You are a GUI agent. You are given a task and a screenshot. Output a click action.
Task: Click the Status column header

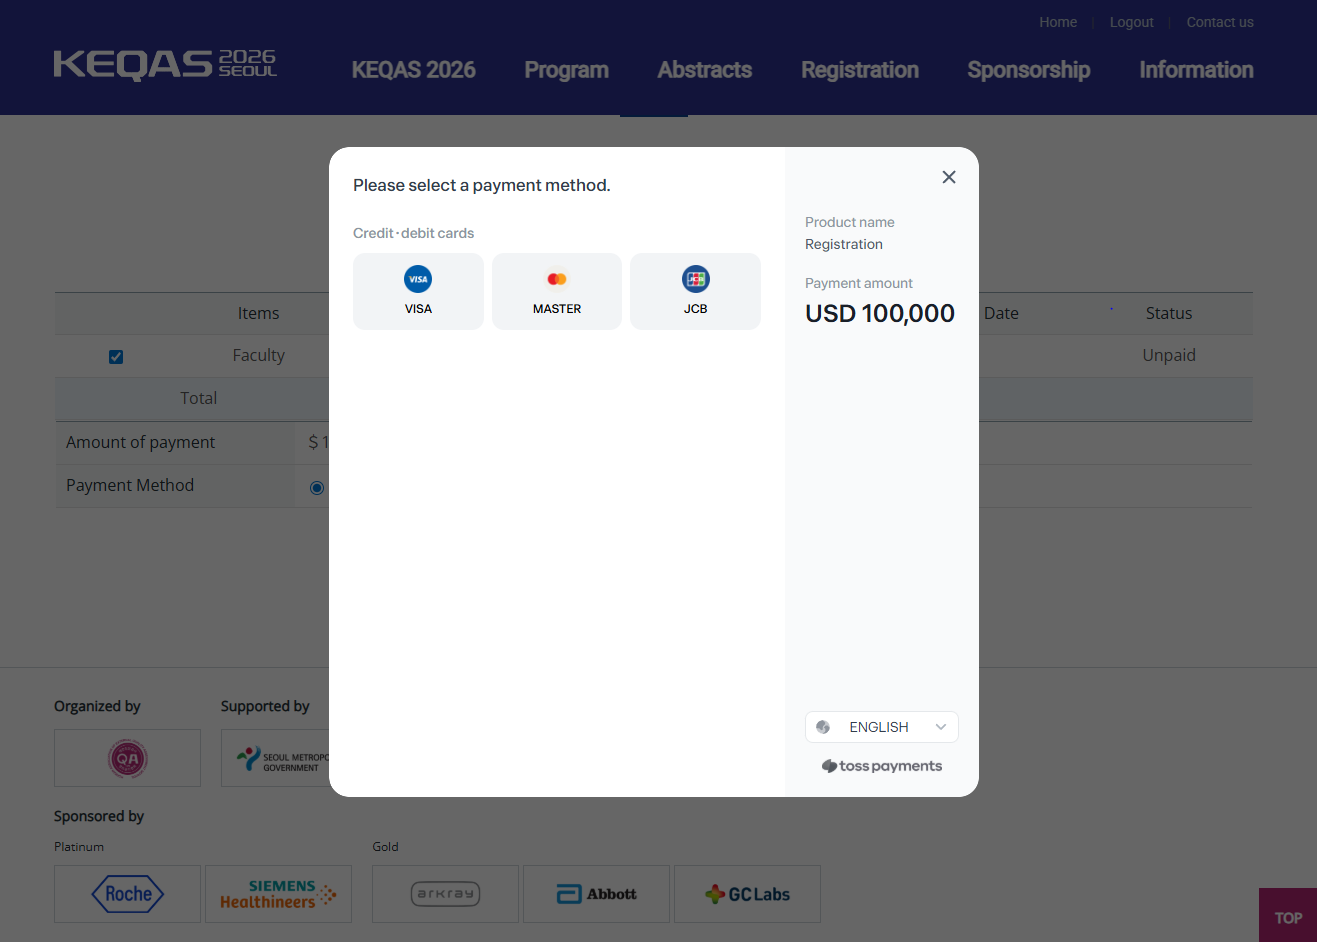coord(1169,313)
